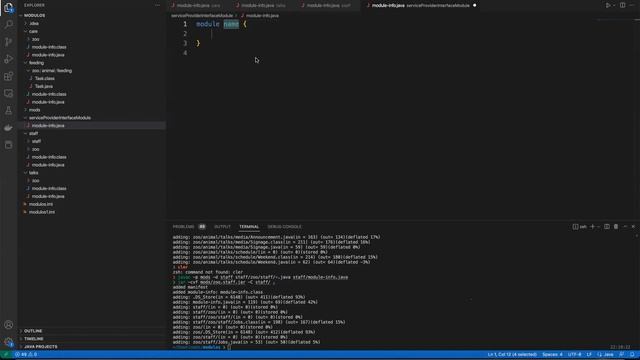640x360 pixels.
Task: Click the errors and warnings status indicator
Action: coord(26,354)
